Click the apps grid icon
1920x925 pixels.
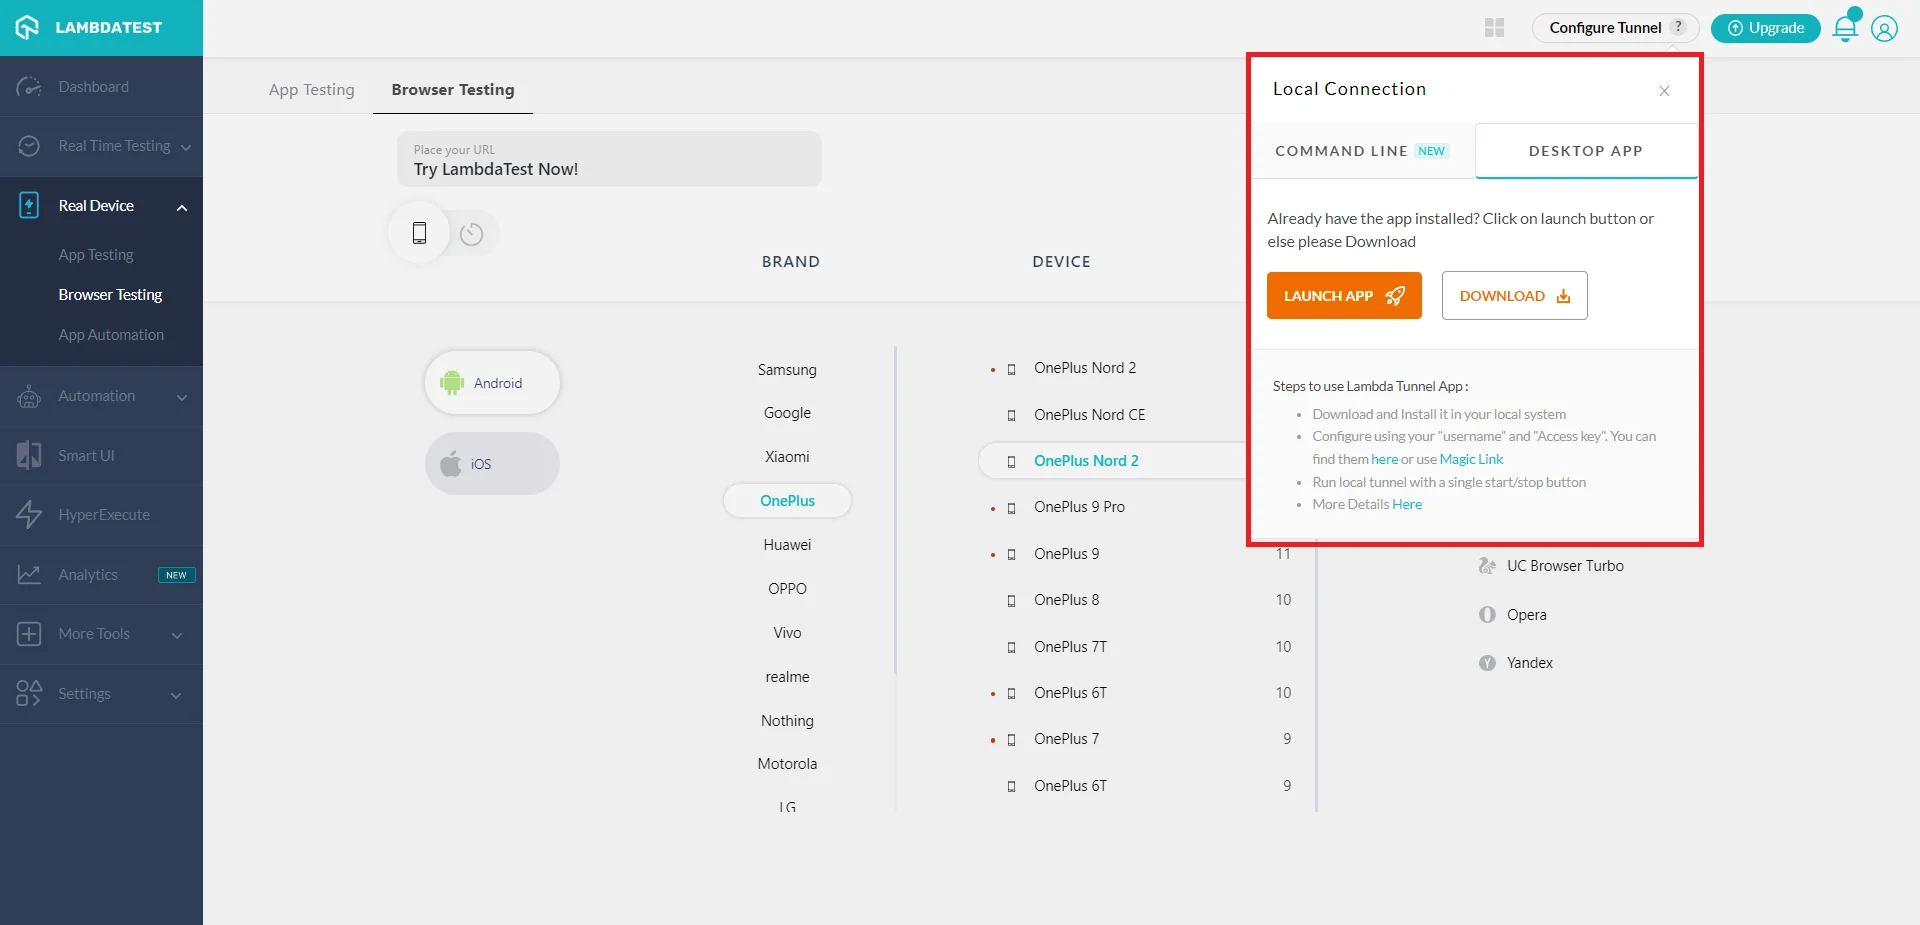[1494, 28]
